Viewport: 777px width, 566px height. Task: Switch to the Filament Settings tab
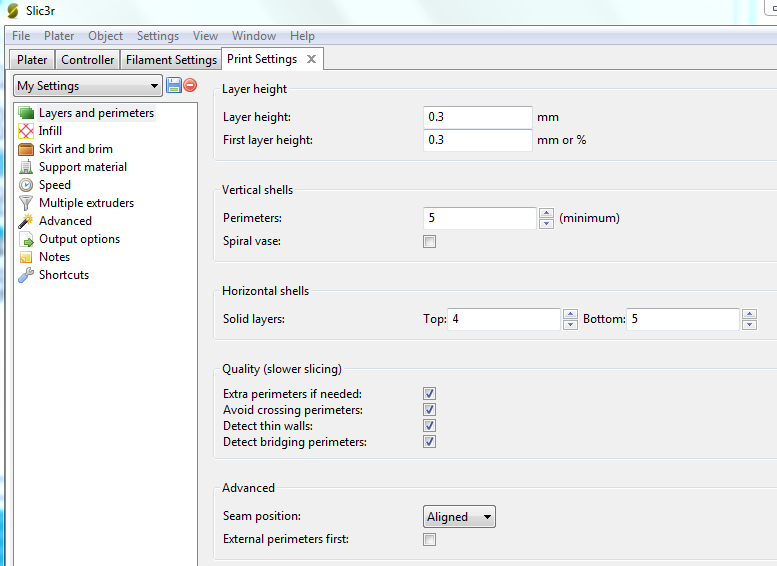coord(171,59)
